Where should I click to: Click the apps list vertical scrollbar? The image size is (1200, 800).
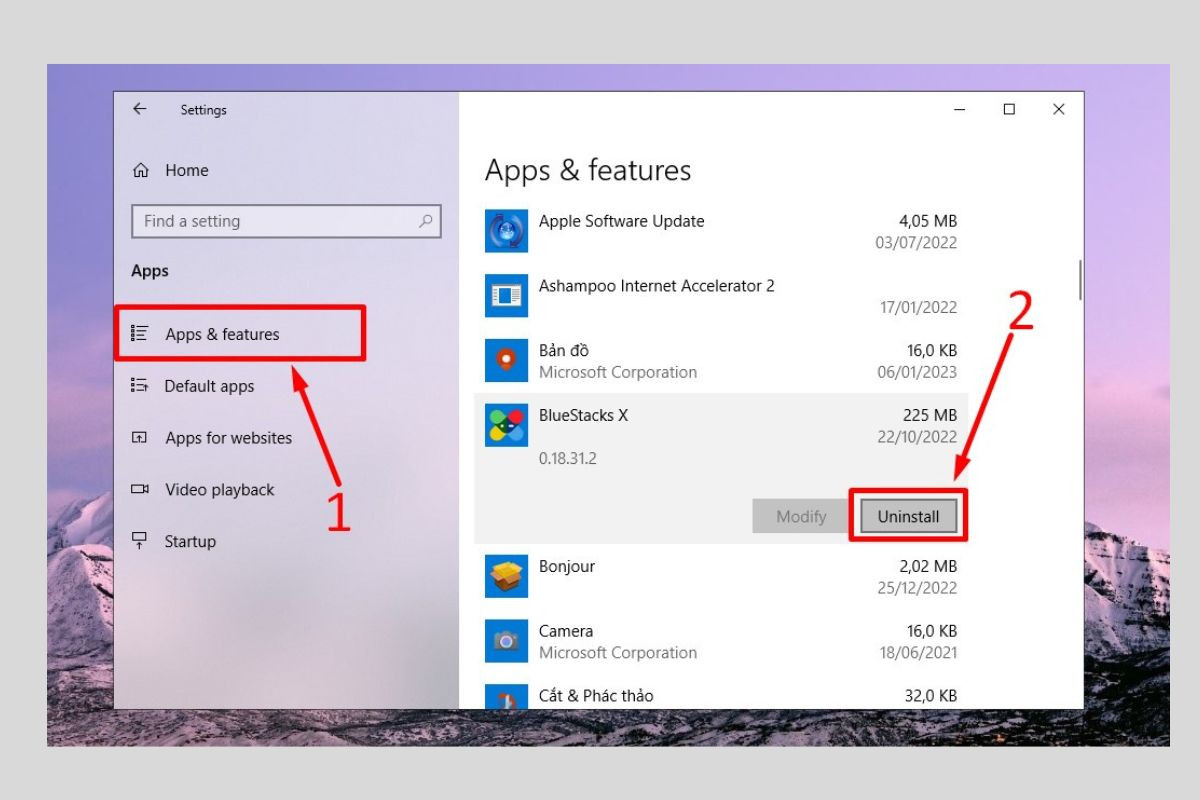point(1080,280)
